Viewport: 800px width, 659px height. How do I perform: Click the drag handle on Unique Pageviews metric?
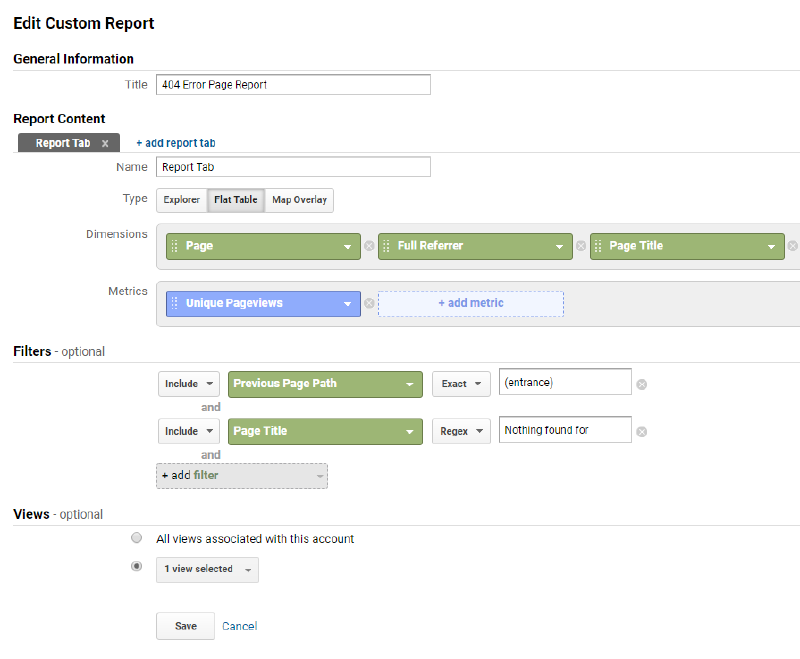[174, 303]
